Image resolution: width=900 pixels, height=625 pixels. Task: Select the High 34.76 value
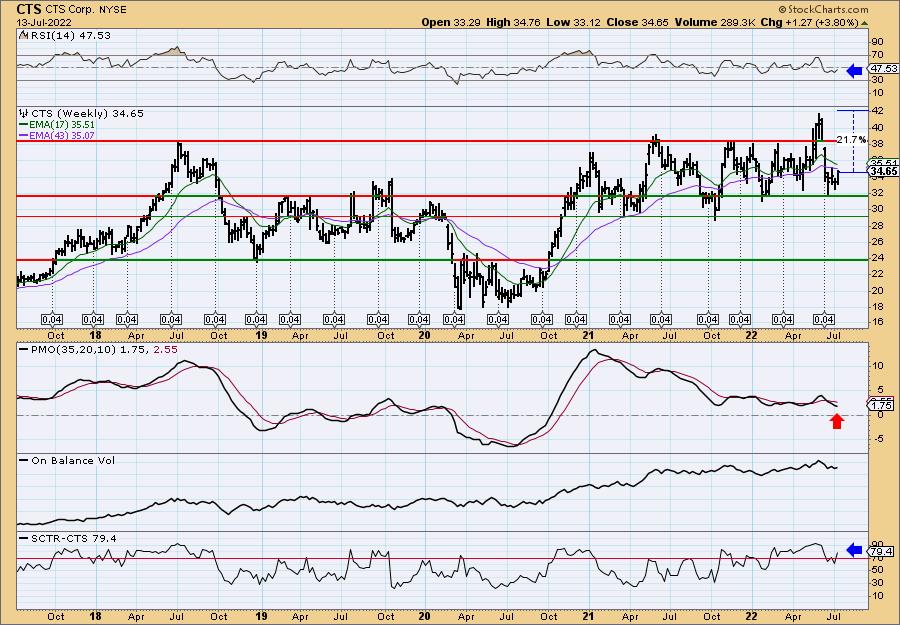(x=513, y=22)
